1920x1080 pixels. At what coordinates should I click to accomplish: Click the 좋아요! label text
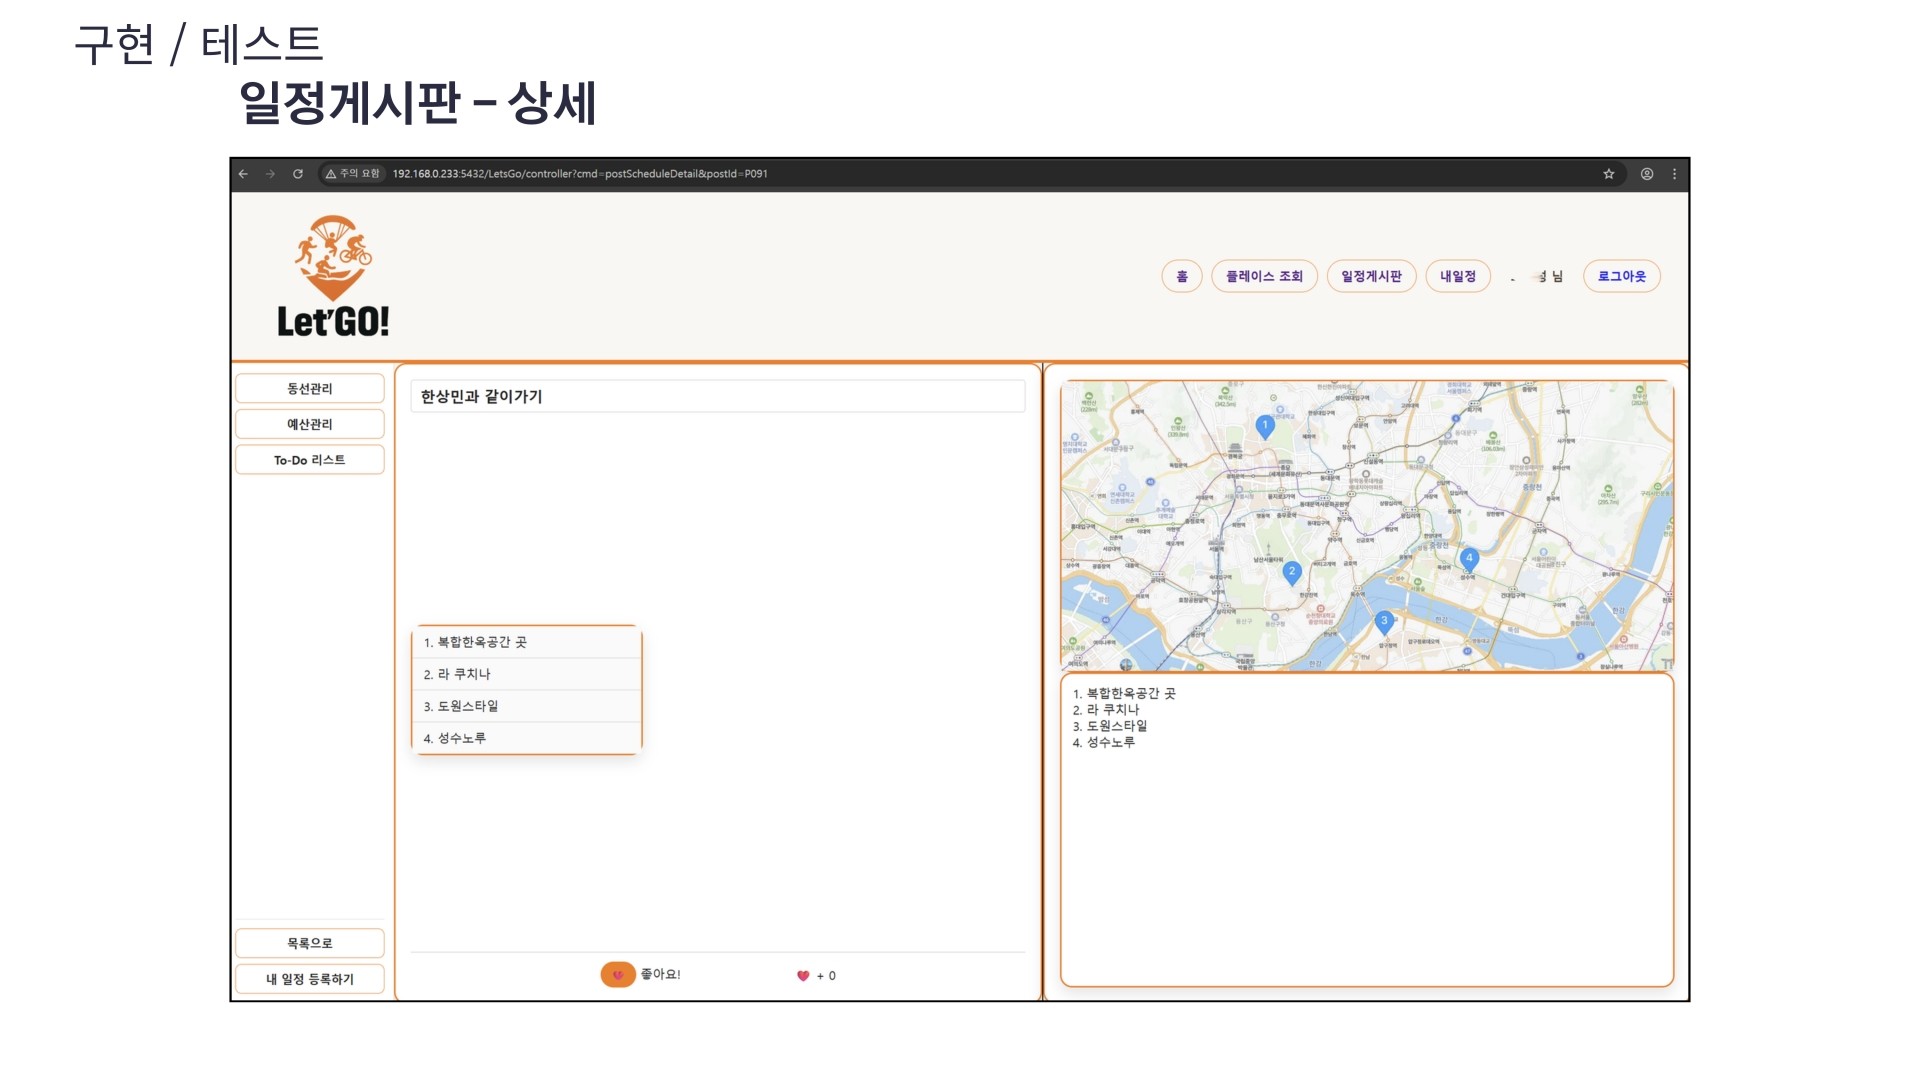(x=660, y=974)
